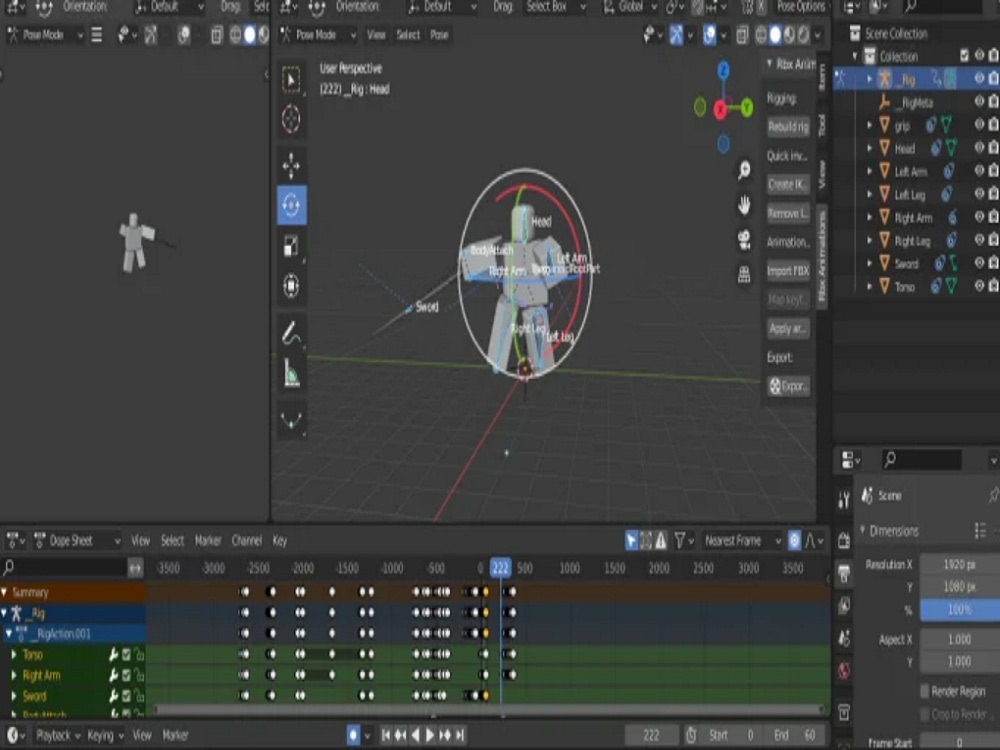
Task: Open the Pose Mode dropdown in main viewport
Action: 318,34
